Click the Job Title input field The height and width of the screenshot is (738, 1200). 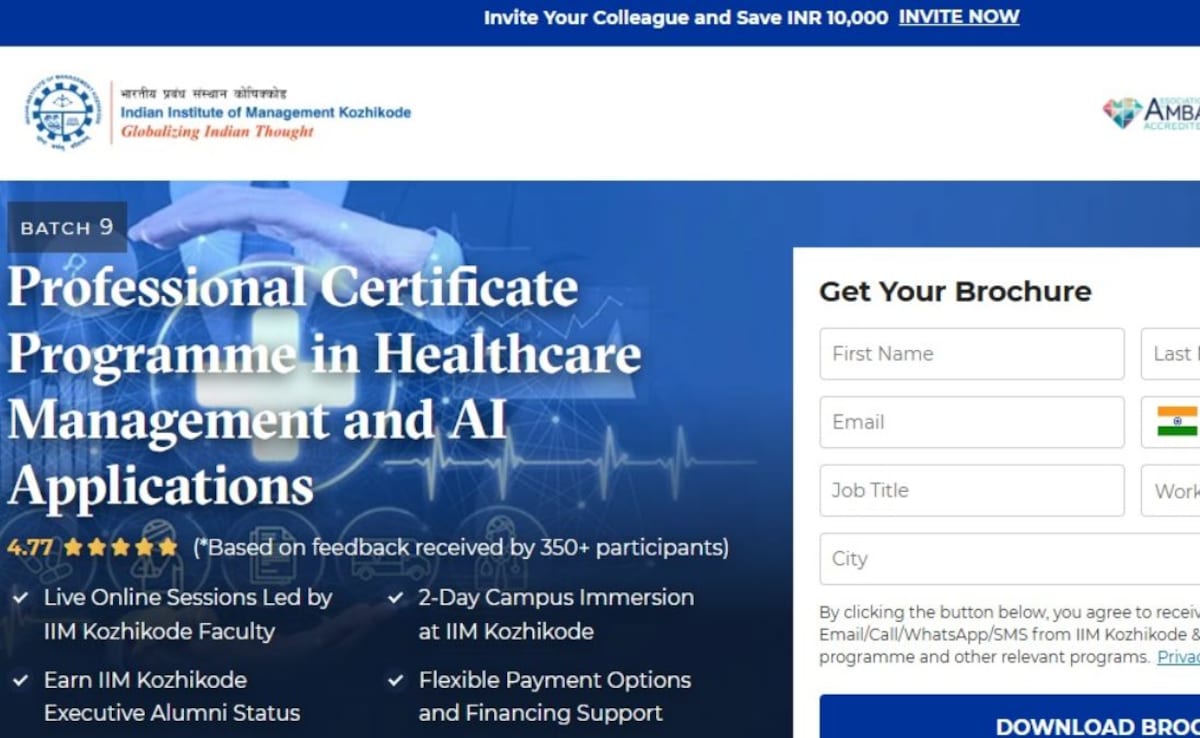[971, 490]
